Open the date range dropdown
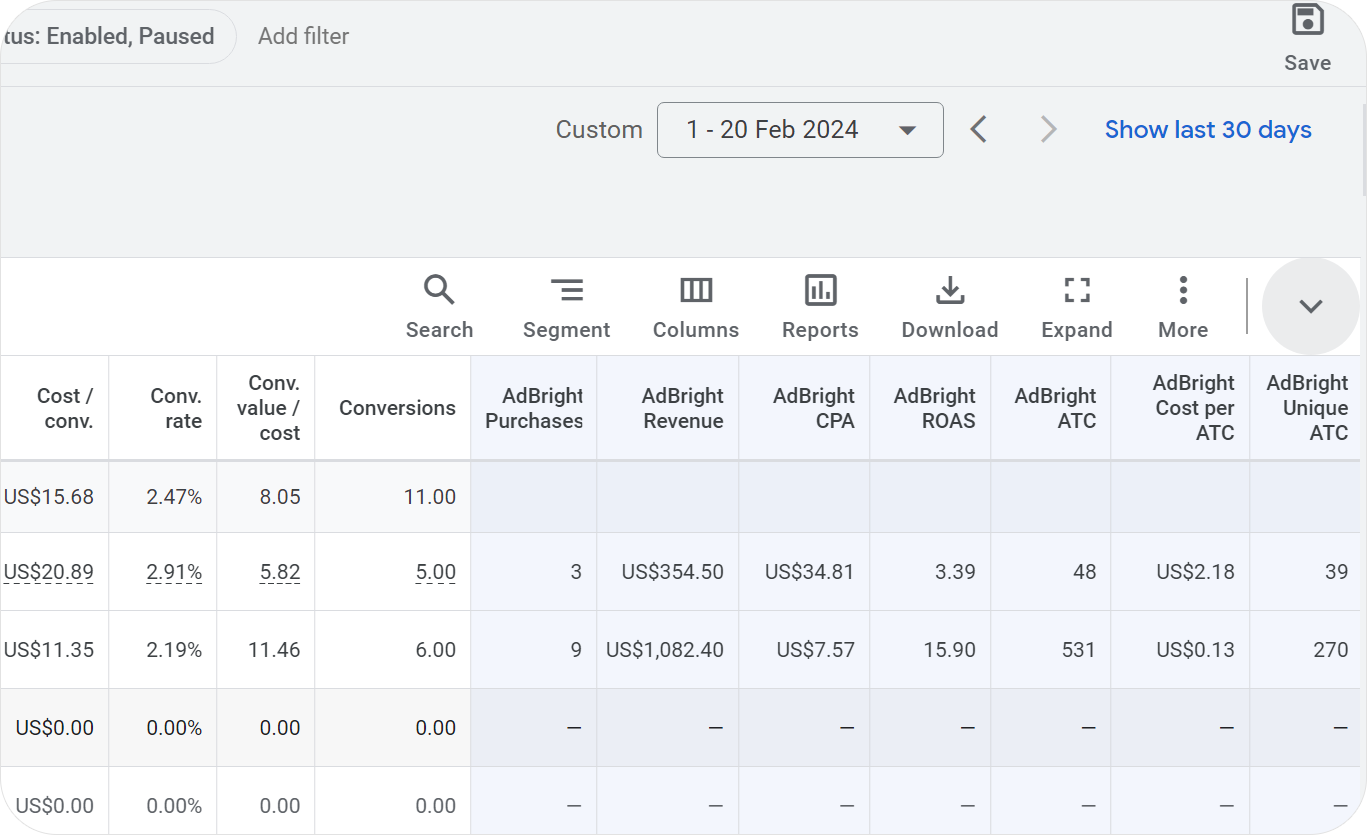The width and height of the screenshot is (1367, 835). pyautogui.click(x=800, y=130)
